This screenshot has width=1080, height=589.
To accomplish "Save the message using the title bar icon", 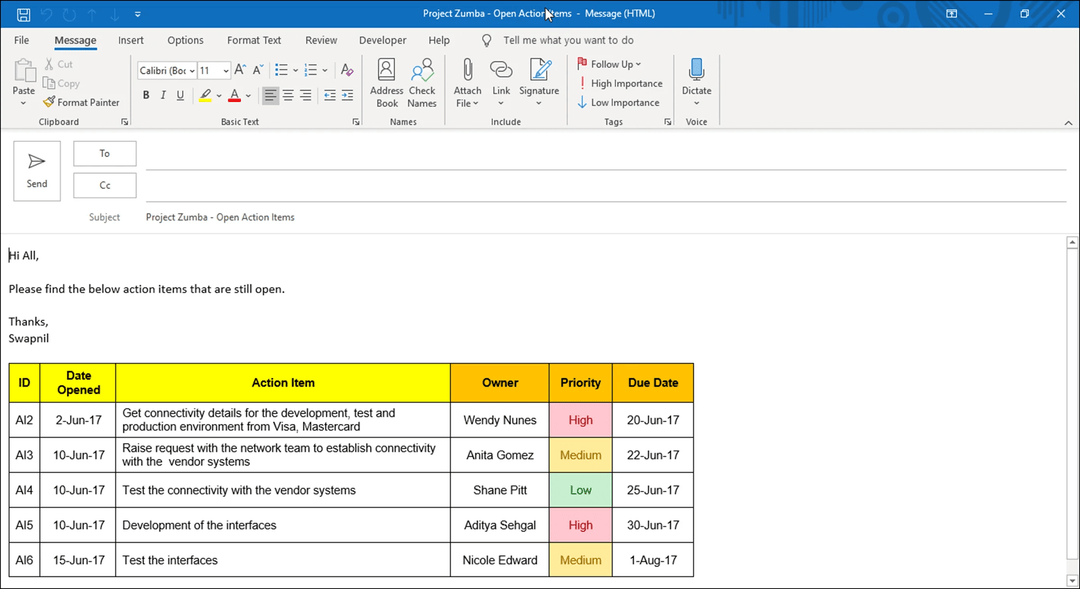I will point(24,14).
